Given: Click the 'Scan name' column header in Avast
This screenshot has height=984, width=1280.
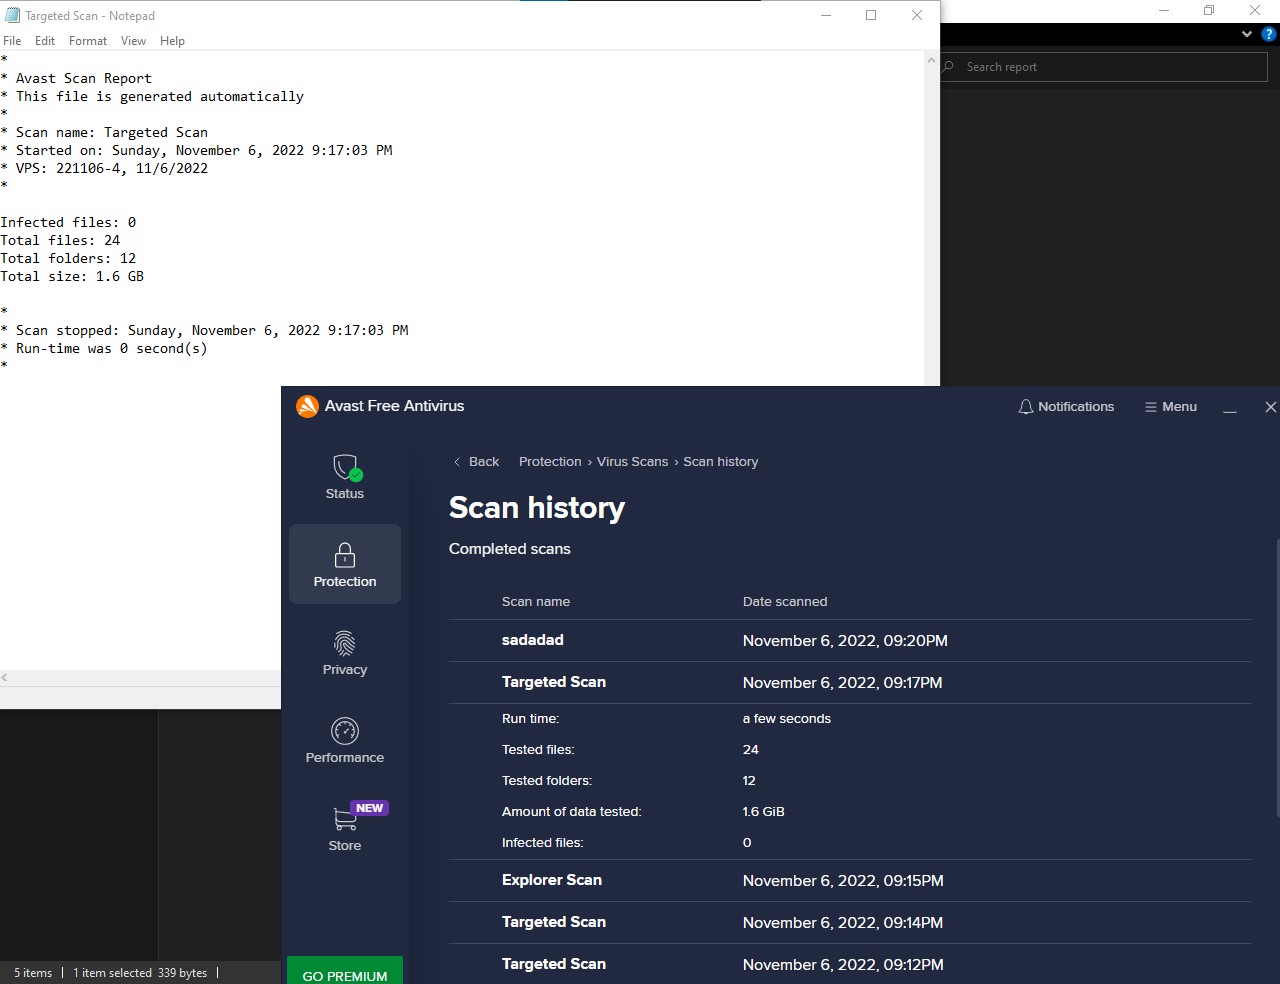Looking at the screenshot, I should (536, 602).
